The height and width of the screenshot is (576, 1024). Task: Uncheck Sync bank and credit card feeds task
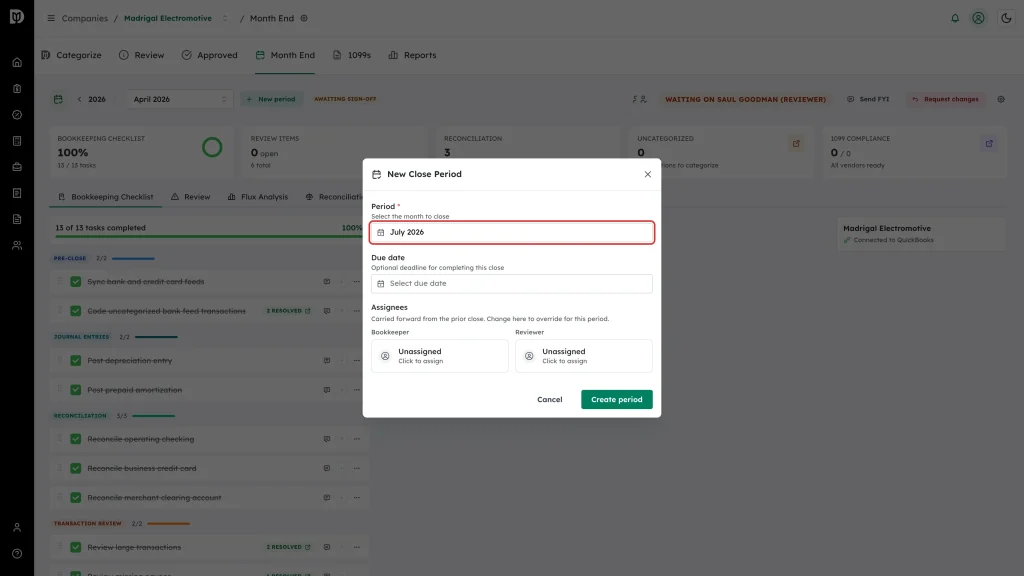[x=76, y=281]
